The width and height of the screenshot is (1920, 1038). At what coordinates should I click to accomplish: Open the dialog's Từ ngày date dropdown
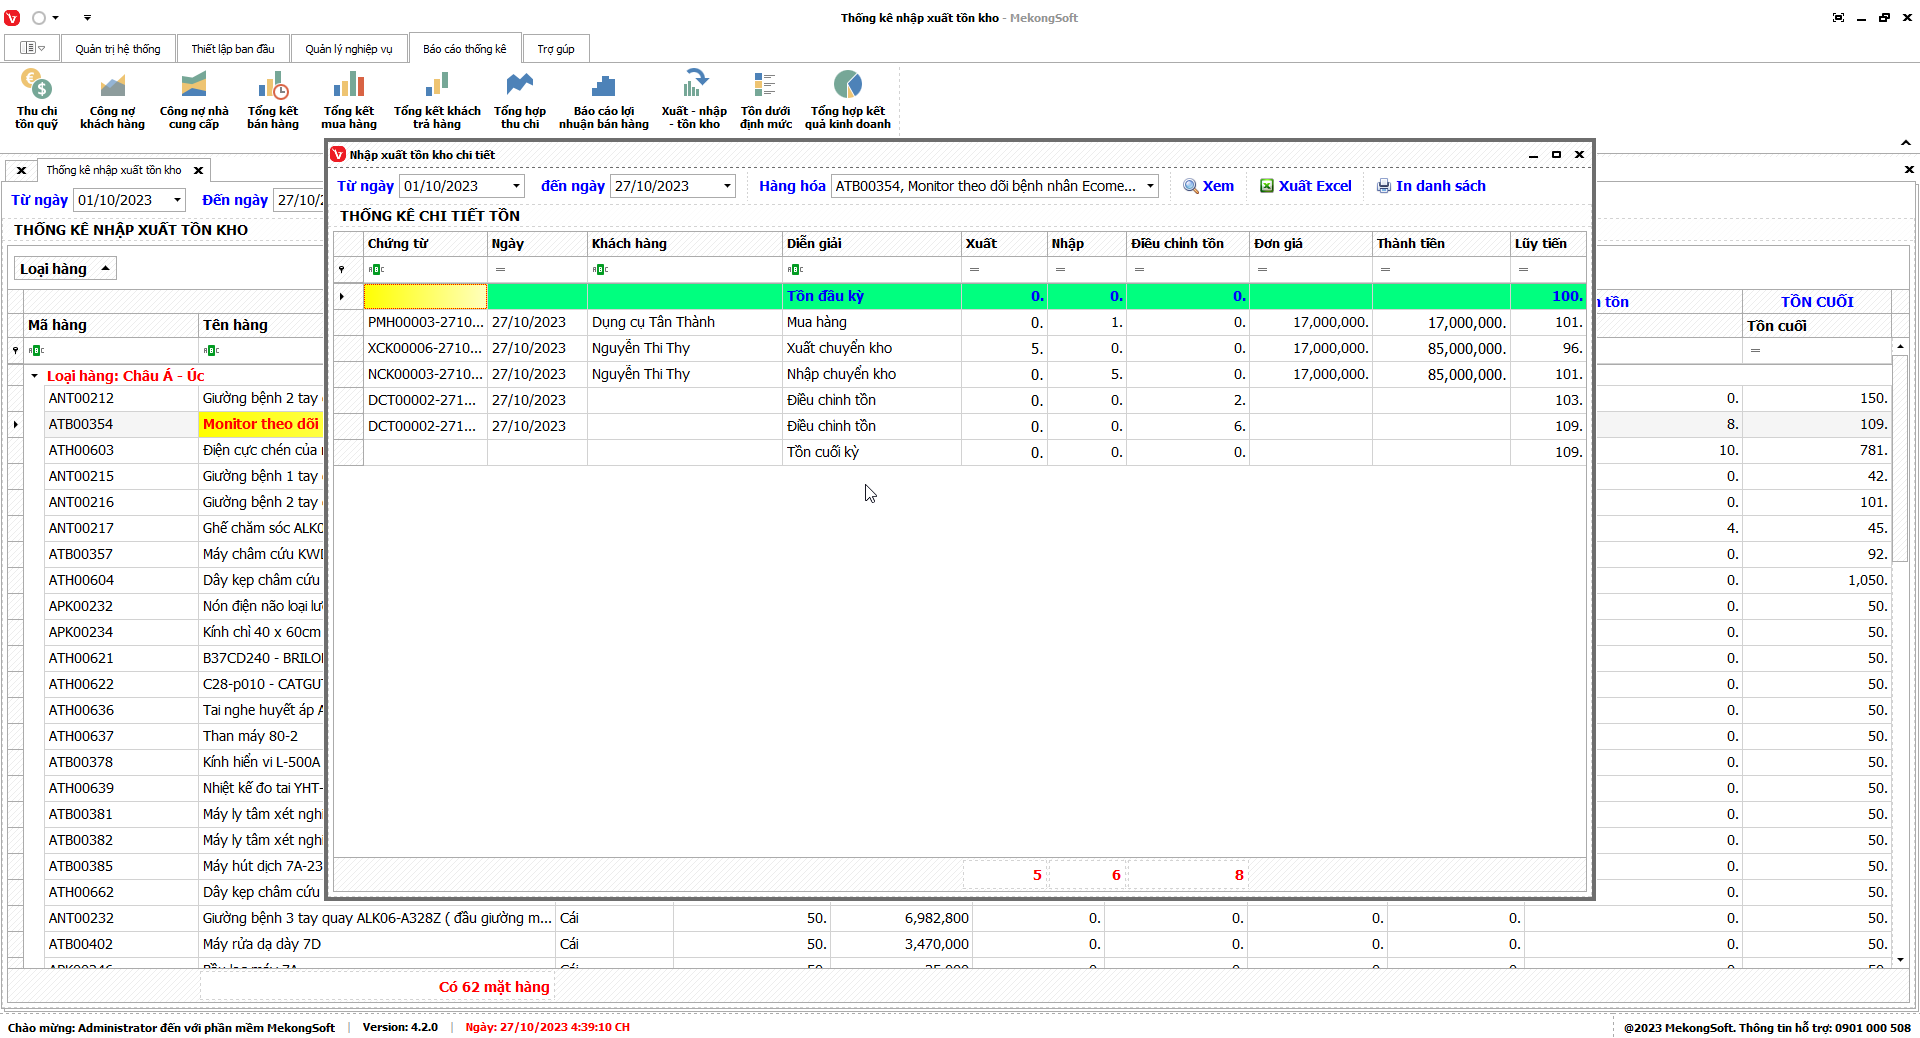click(x=516, y=186)
